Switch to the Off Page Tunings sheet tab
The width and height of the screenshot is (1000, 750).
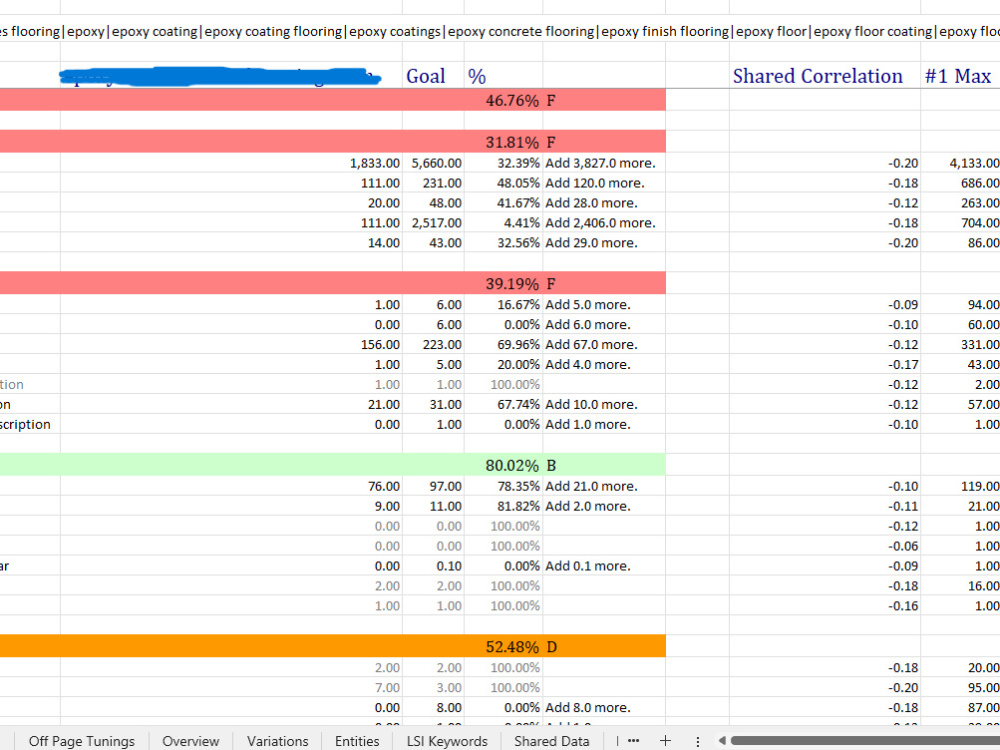point(82,741)
